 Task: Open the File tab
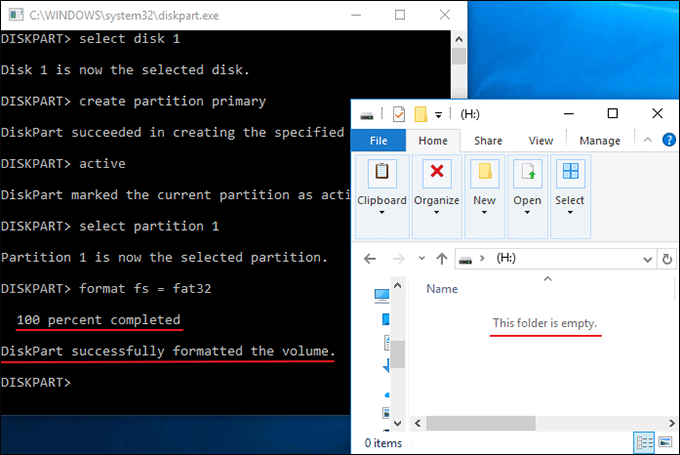pyautogui.click(x=378, y=141)
